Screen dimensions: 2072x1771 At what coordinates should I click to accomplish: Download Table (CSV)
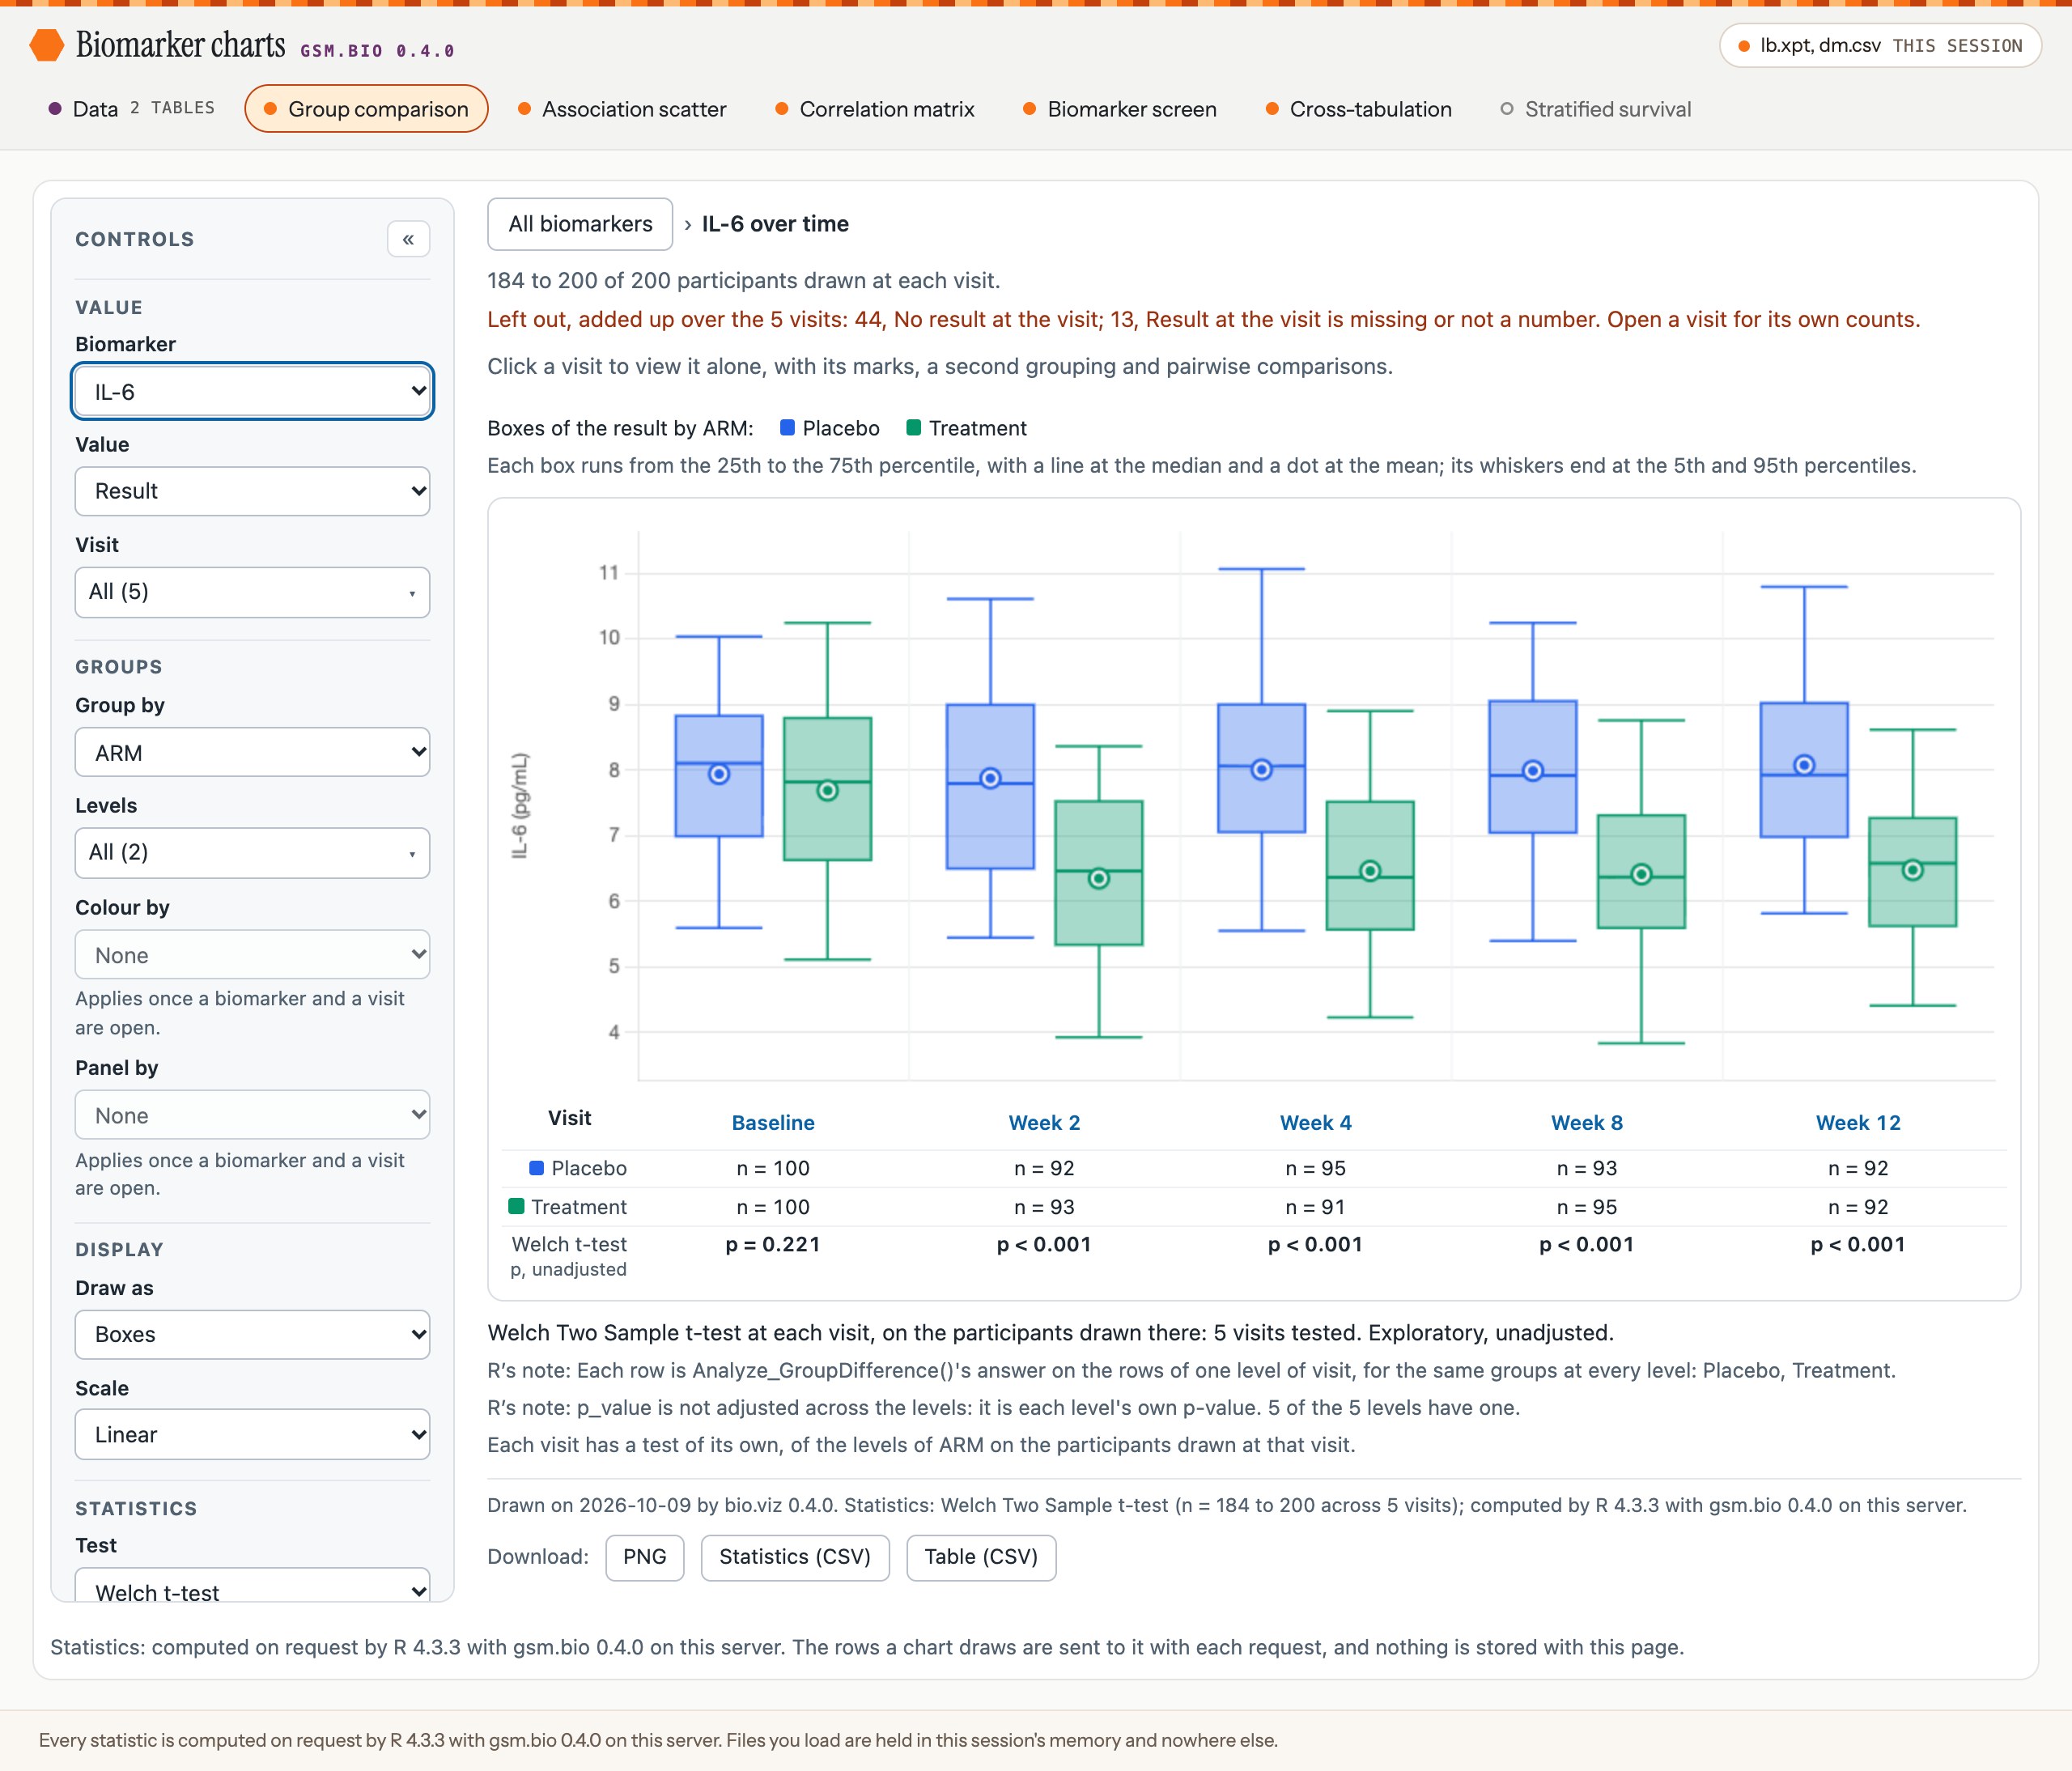point(981,1557)
